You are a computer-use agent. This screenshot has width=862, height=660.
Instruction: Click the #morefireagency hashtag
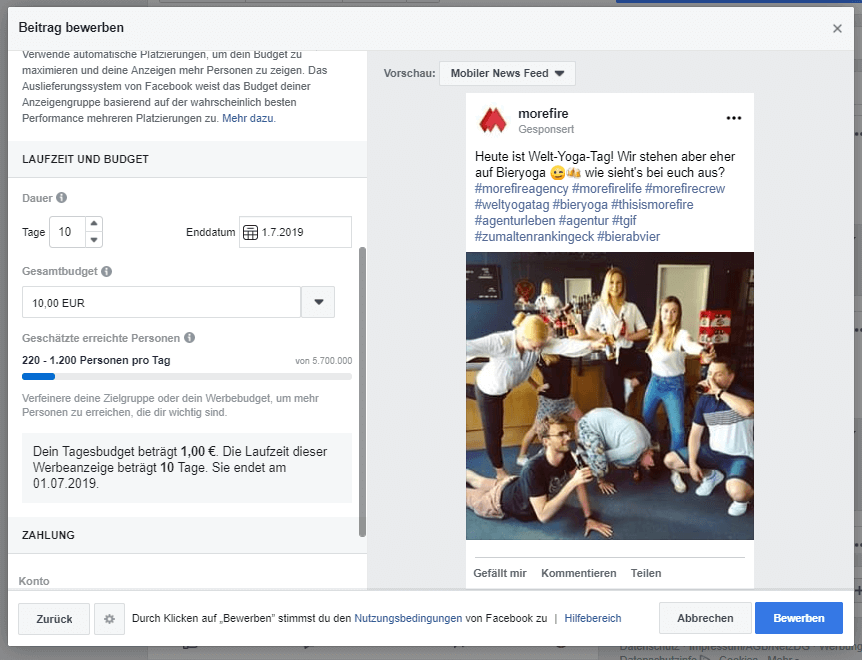click(x=521, y=188)
